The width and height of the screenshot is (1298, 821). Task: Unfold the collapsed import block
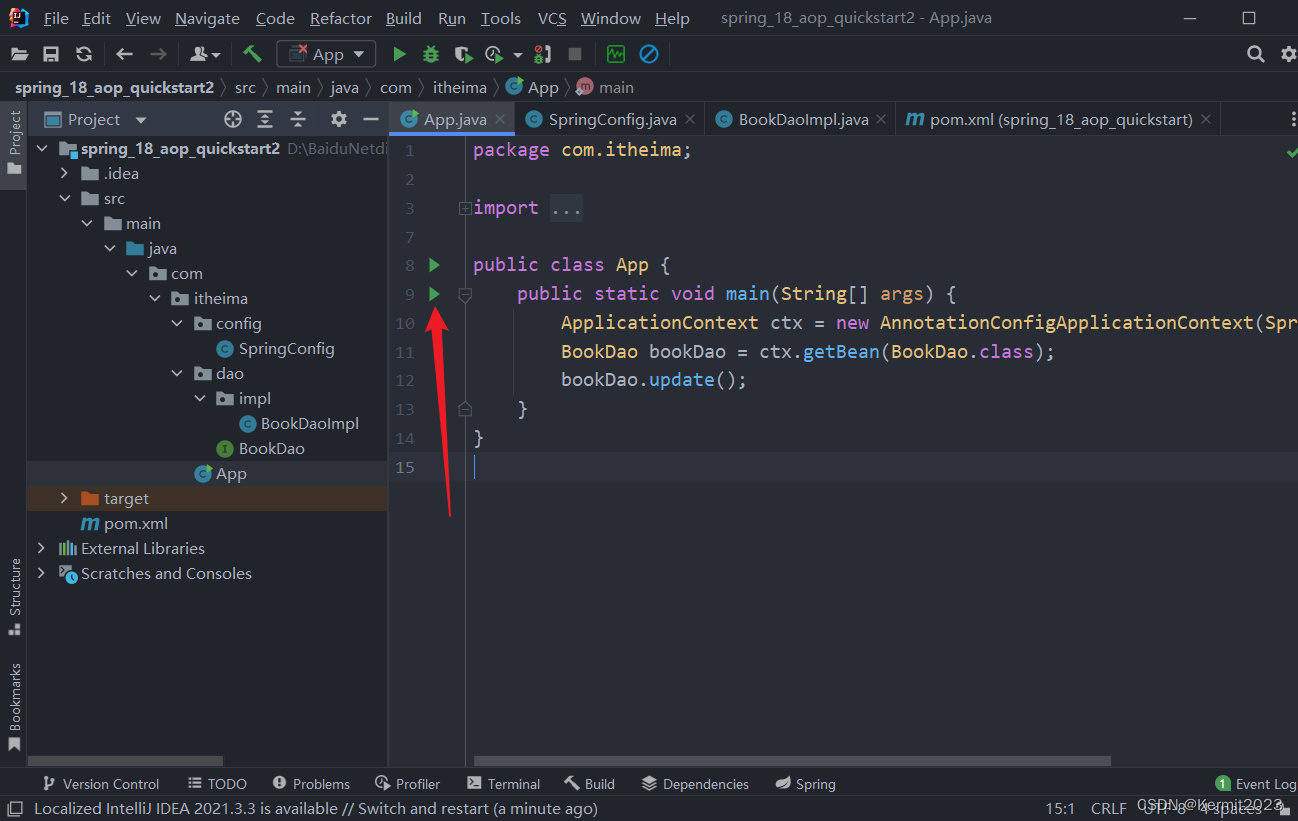click(464, 208)
